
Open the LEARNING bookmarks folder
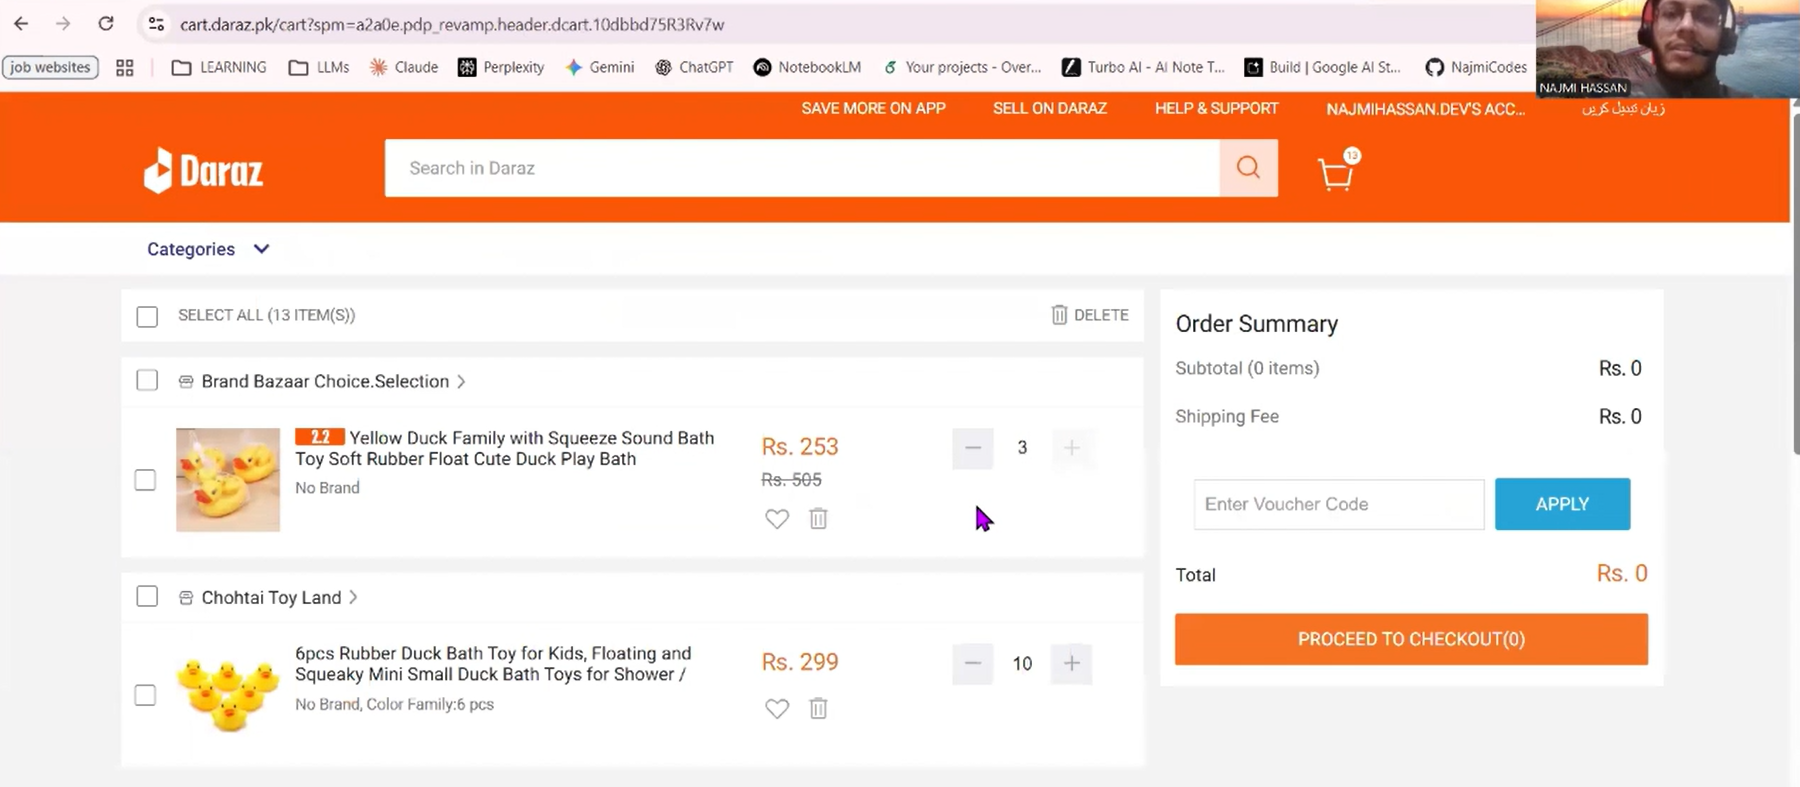coord(219,67)
